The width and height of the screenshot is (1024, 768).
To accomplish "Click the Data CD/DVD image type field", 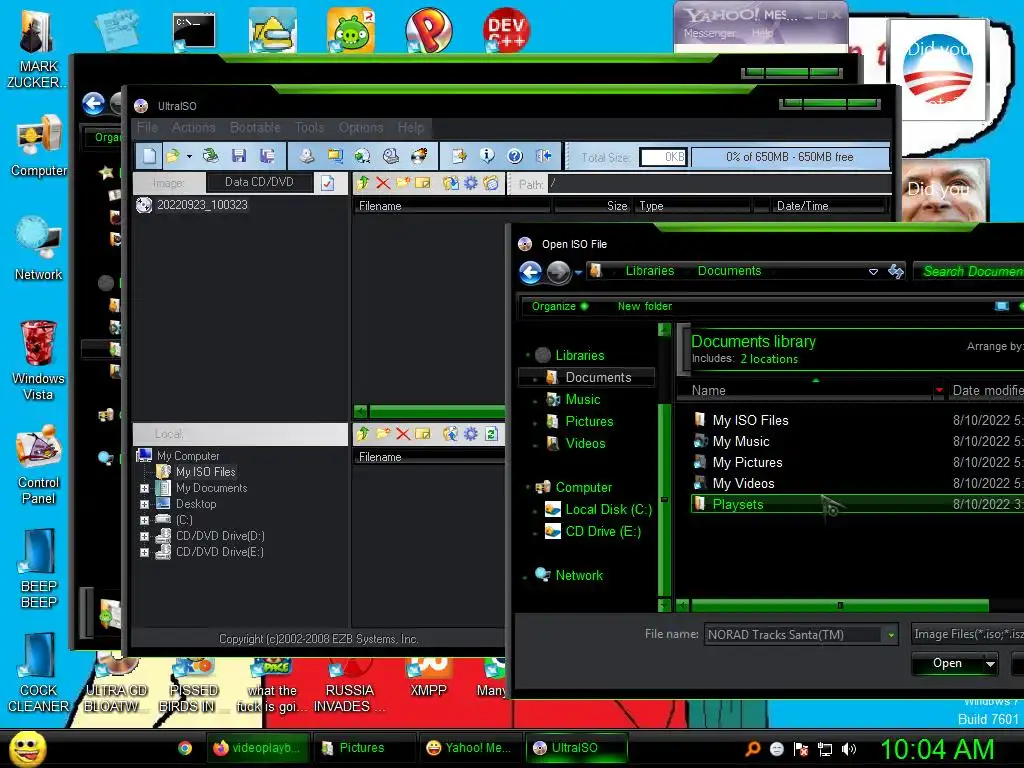I will 259,182.
